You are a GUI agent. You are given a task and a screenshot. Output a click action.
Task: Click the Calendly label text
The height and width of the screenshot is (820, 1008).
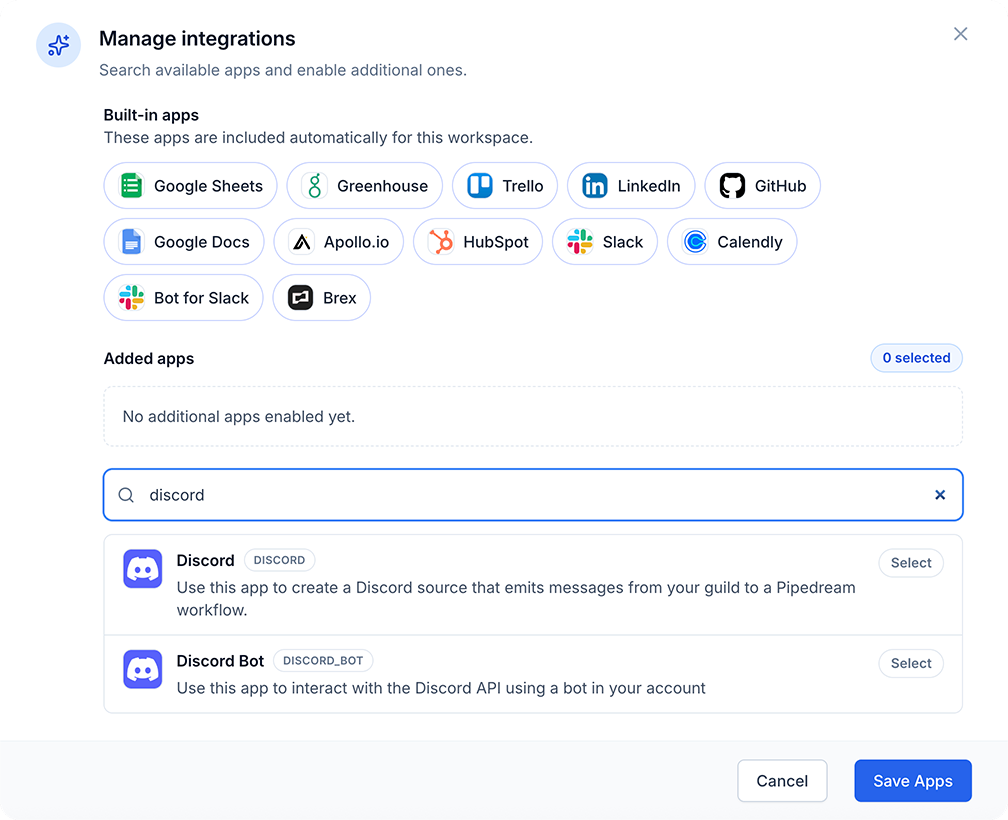(x=750, y=242)
